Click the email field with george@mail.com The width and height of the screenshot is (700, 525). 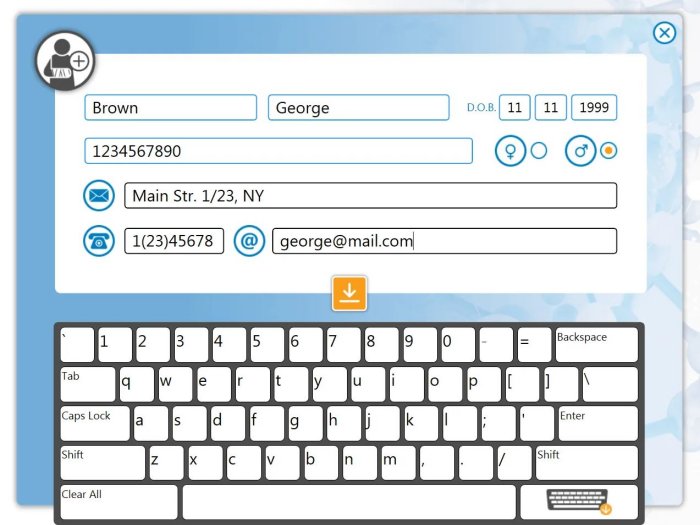(444, 241)
